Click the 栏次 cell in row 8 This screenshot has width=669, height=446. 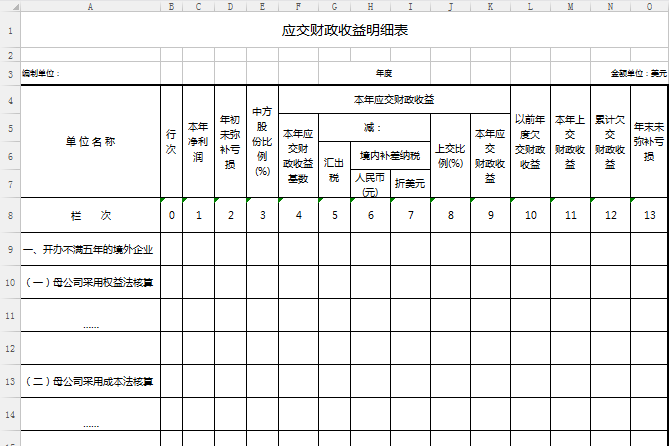point(90,215)
